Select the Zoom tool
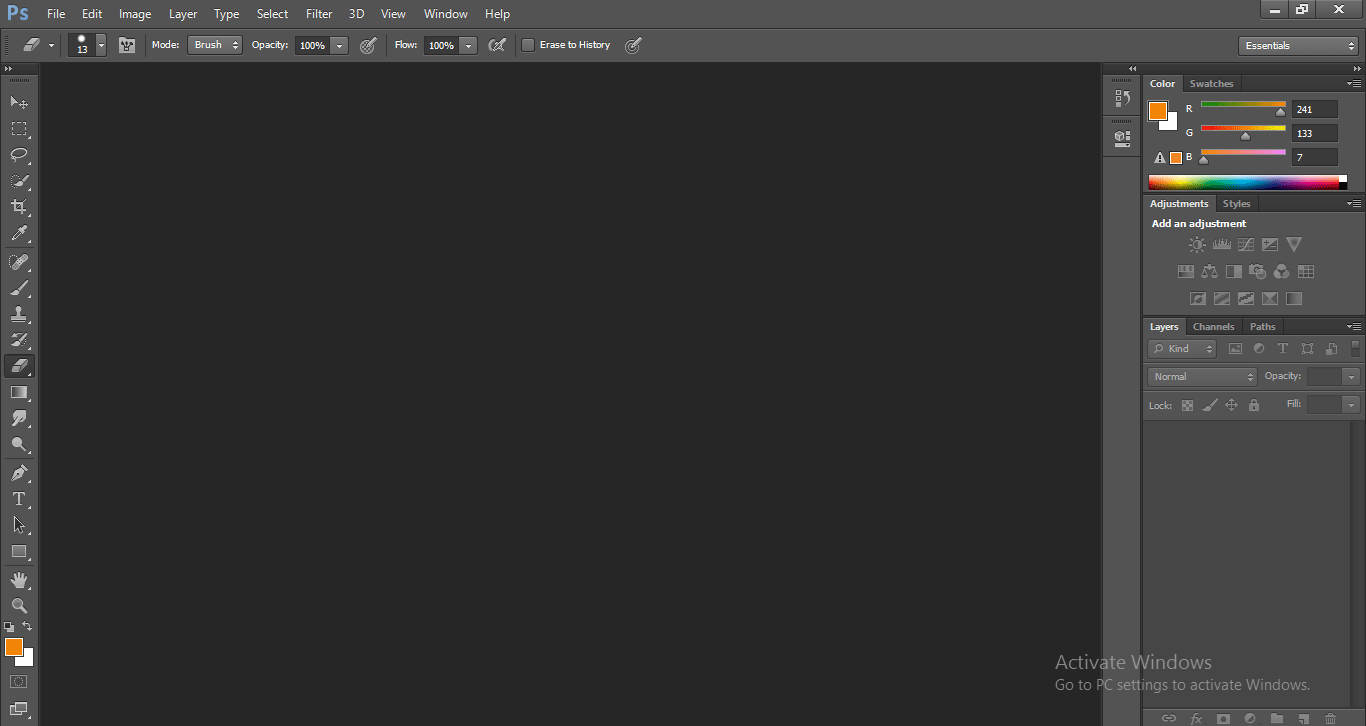Viewport: 1366px width, 726px height. click(19, 606)
